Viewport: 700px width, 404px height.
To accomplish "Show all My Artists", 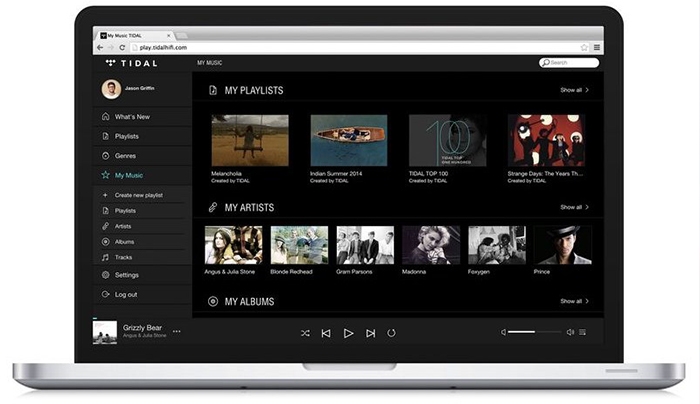I will (x=575, y=207).
